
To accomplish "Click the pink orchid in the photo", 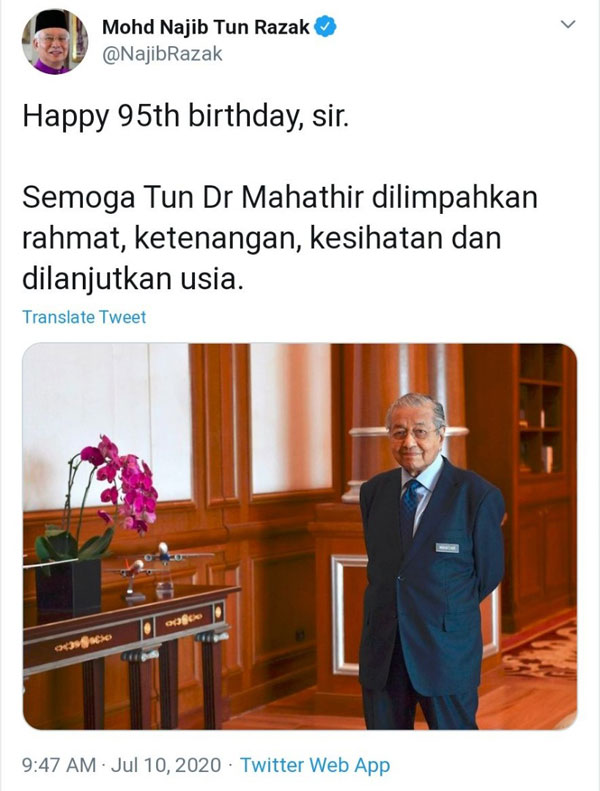I will pyautogui.click(x=121, y=484).
